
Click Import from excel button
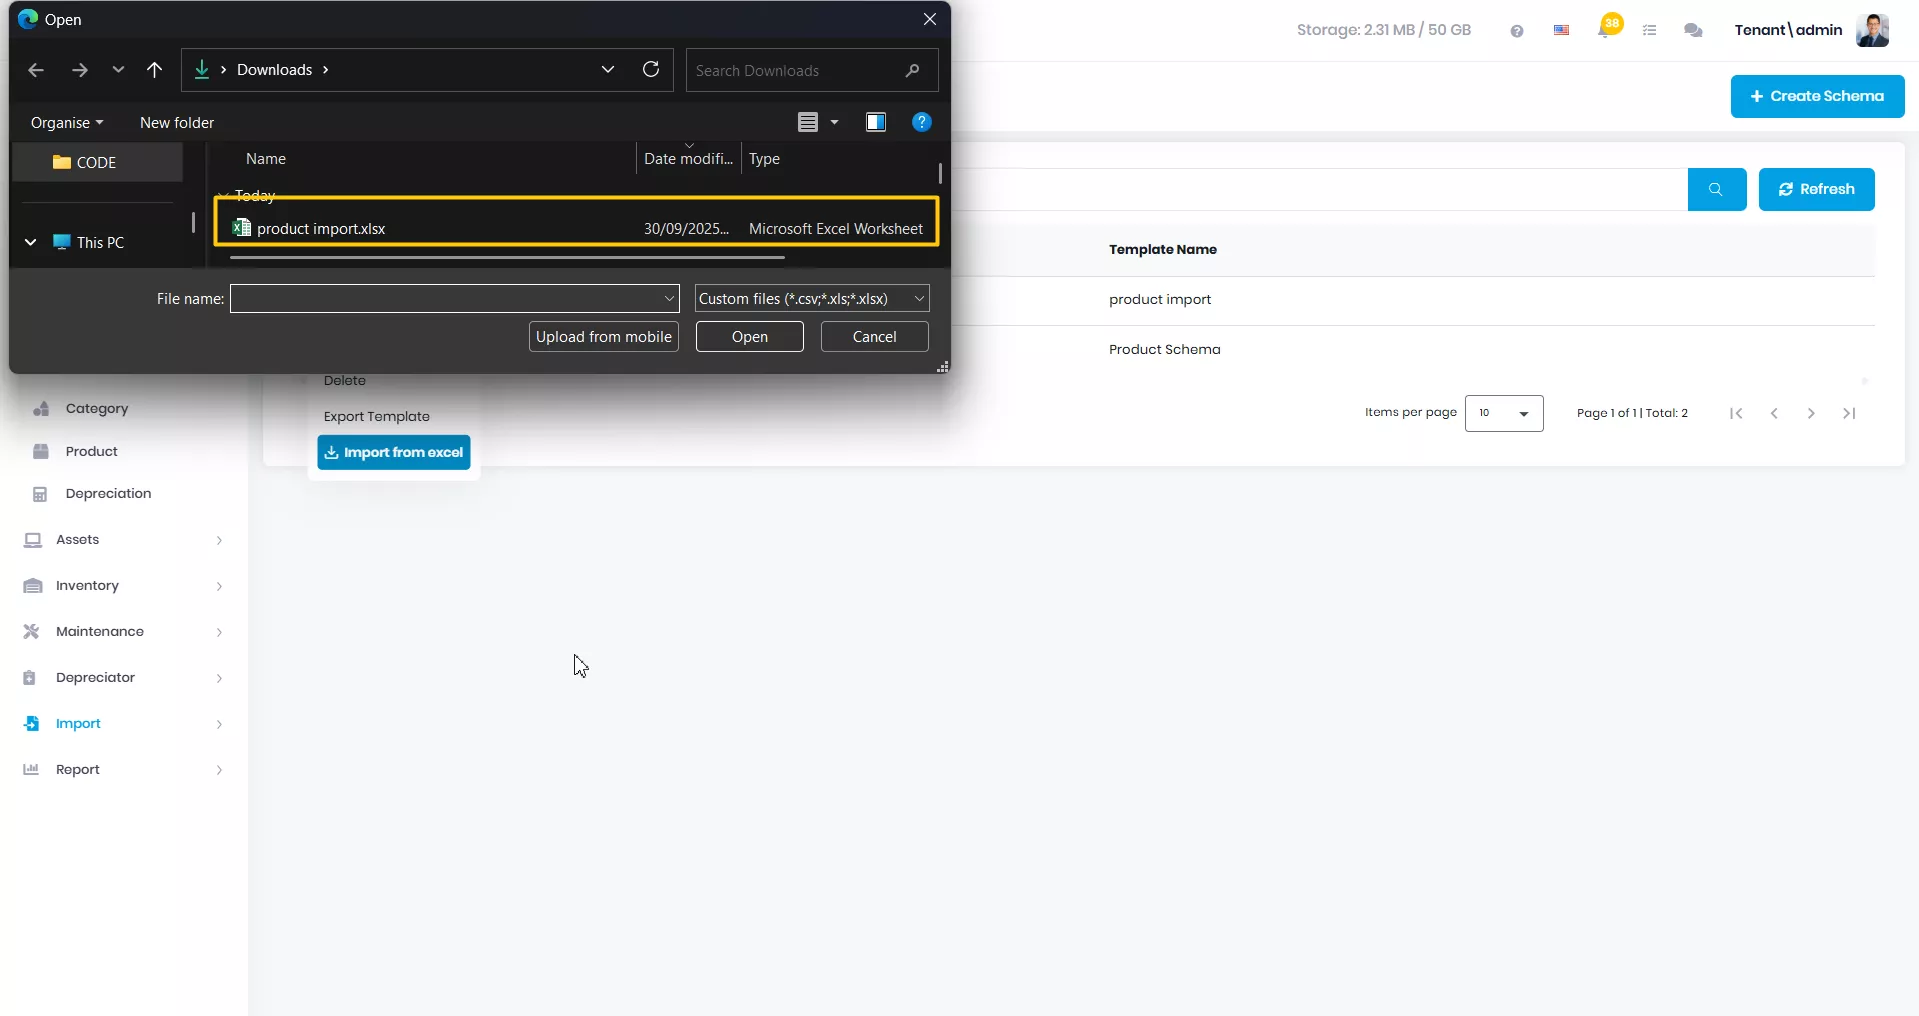394,452
